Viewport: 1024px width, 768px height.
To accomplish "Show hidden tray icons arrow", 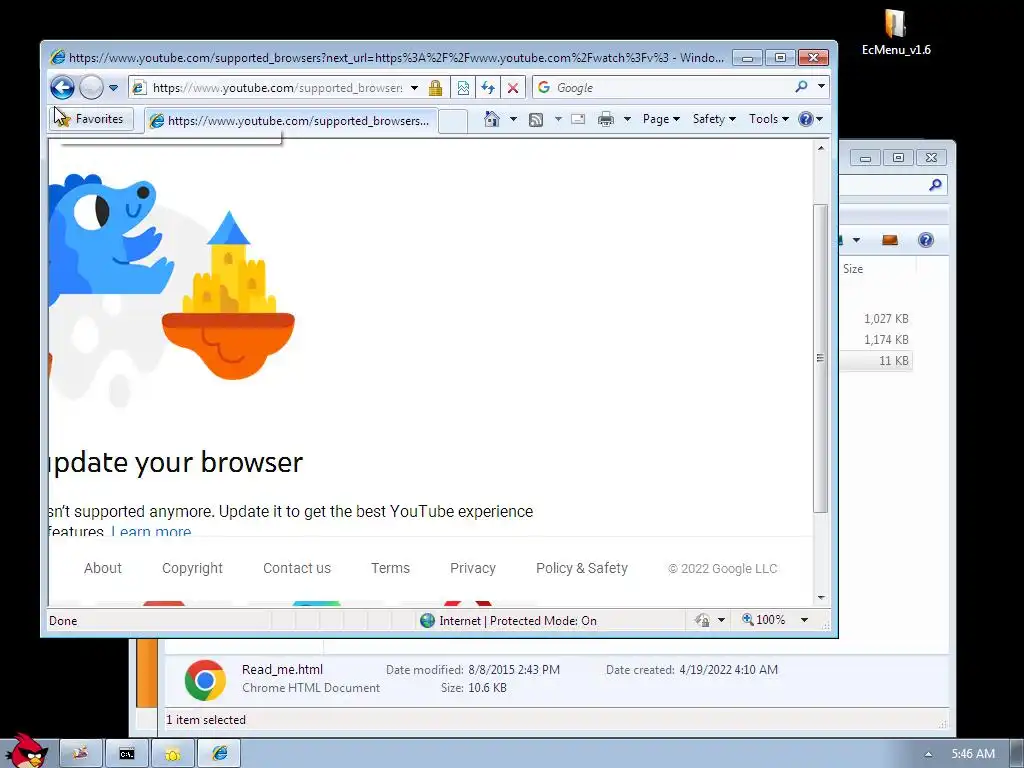I will tap(928, 754).
